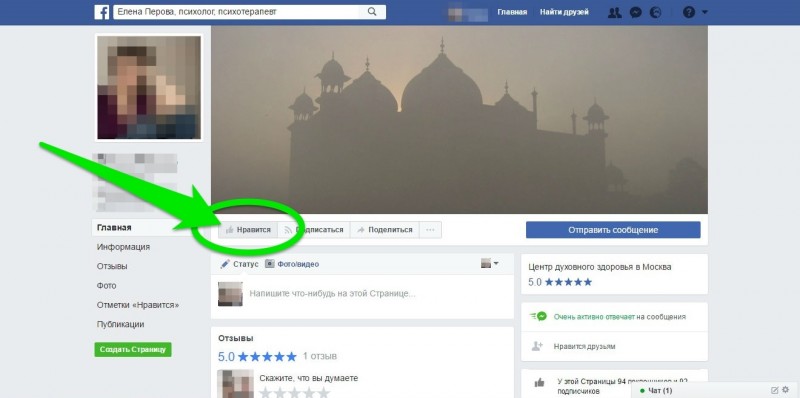Click Нравится друзьям row
Viewport: 800px width, 398px height.
(x=614, y=346)
